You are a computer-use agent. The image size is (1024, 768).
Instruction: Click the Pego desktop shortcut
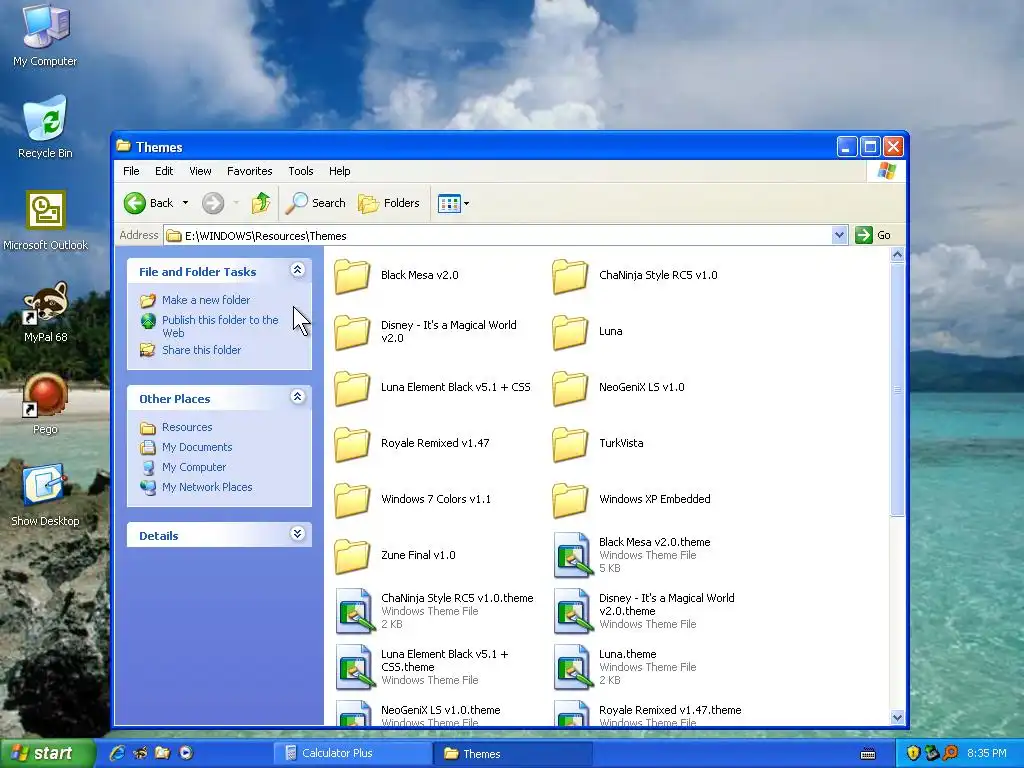pos(45,404)
